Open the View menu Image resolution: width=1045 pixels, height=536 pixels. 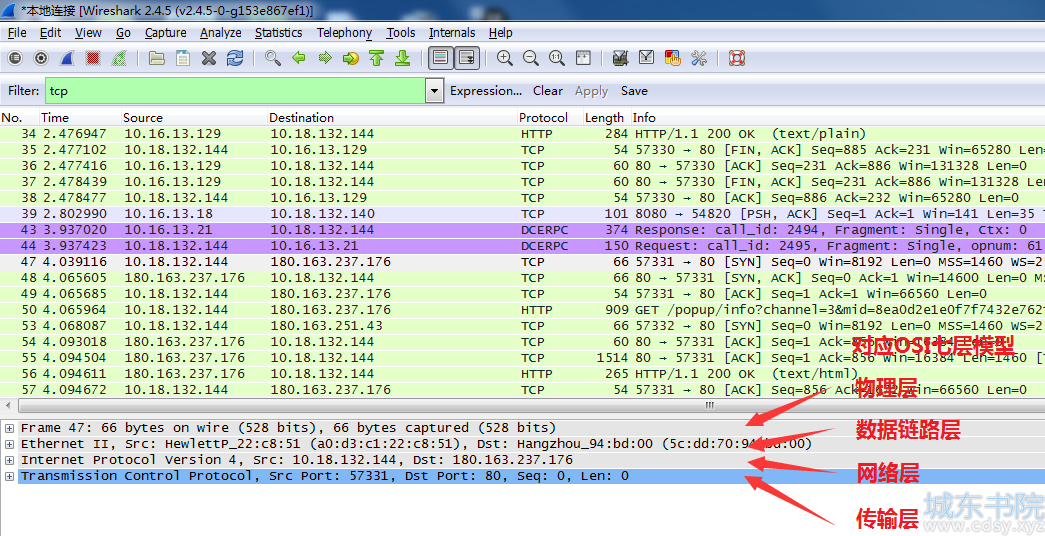[x=88, y=33]
